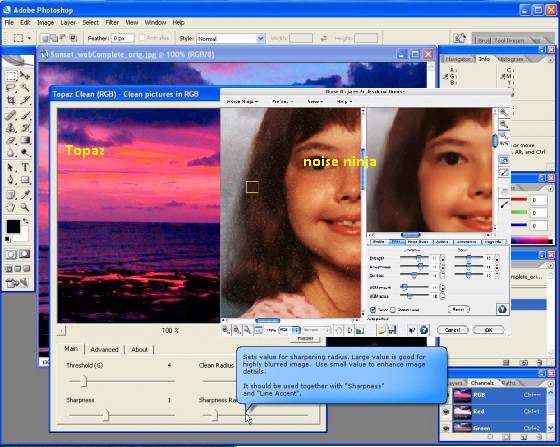Open the third dropdown menu in Noise Ninja window

[x=315, y=102]
